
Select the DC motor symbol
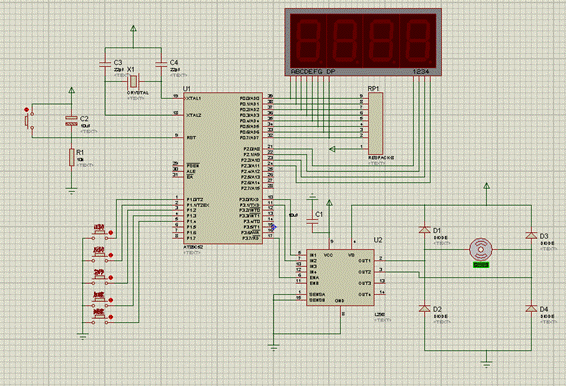coord(480,249)
